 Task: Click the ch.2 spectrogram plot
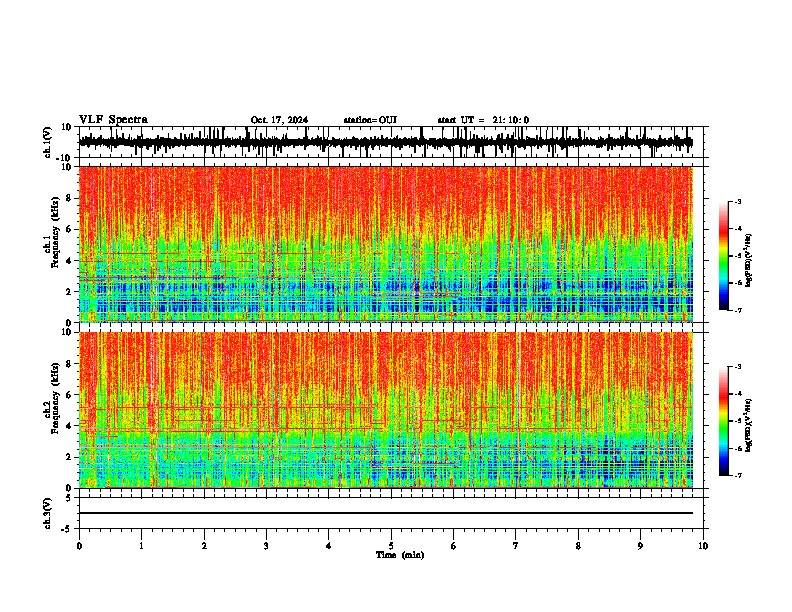(386, 410)
